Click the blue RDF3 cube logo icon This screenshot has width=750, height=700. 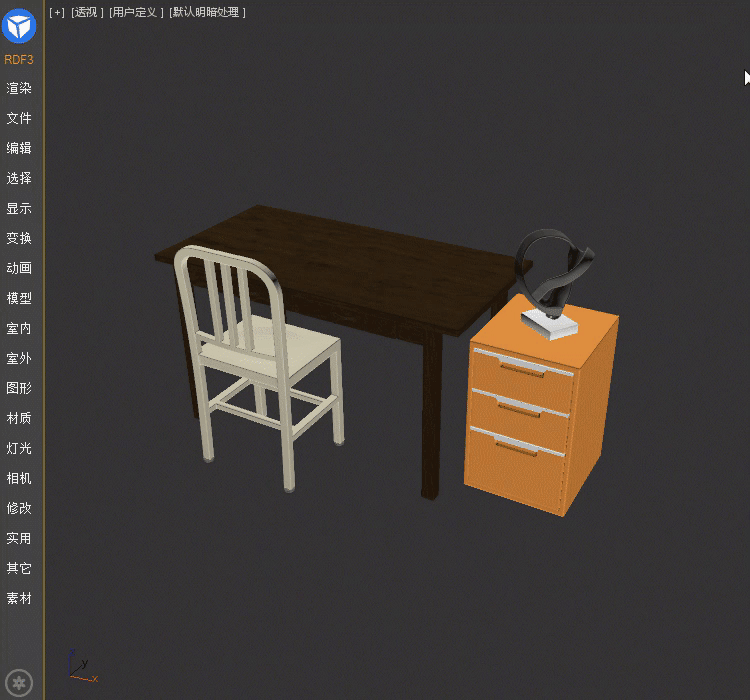coord(19,26)
